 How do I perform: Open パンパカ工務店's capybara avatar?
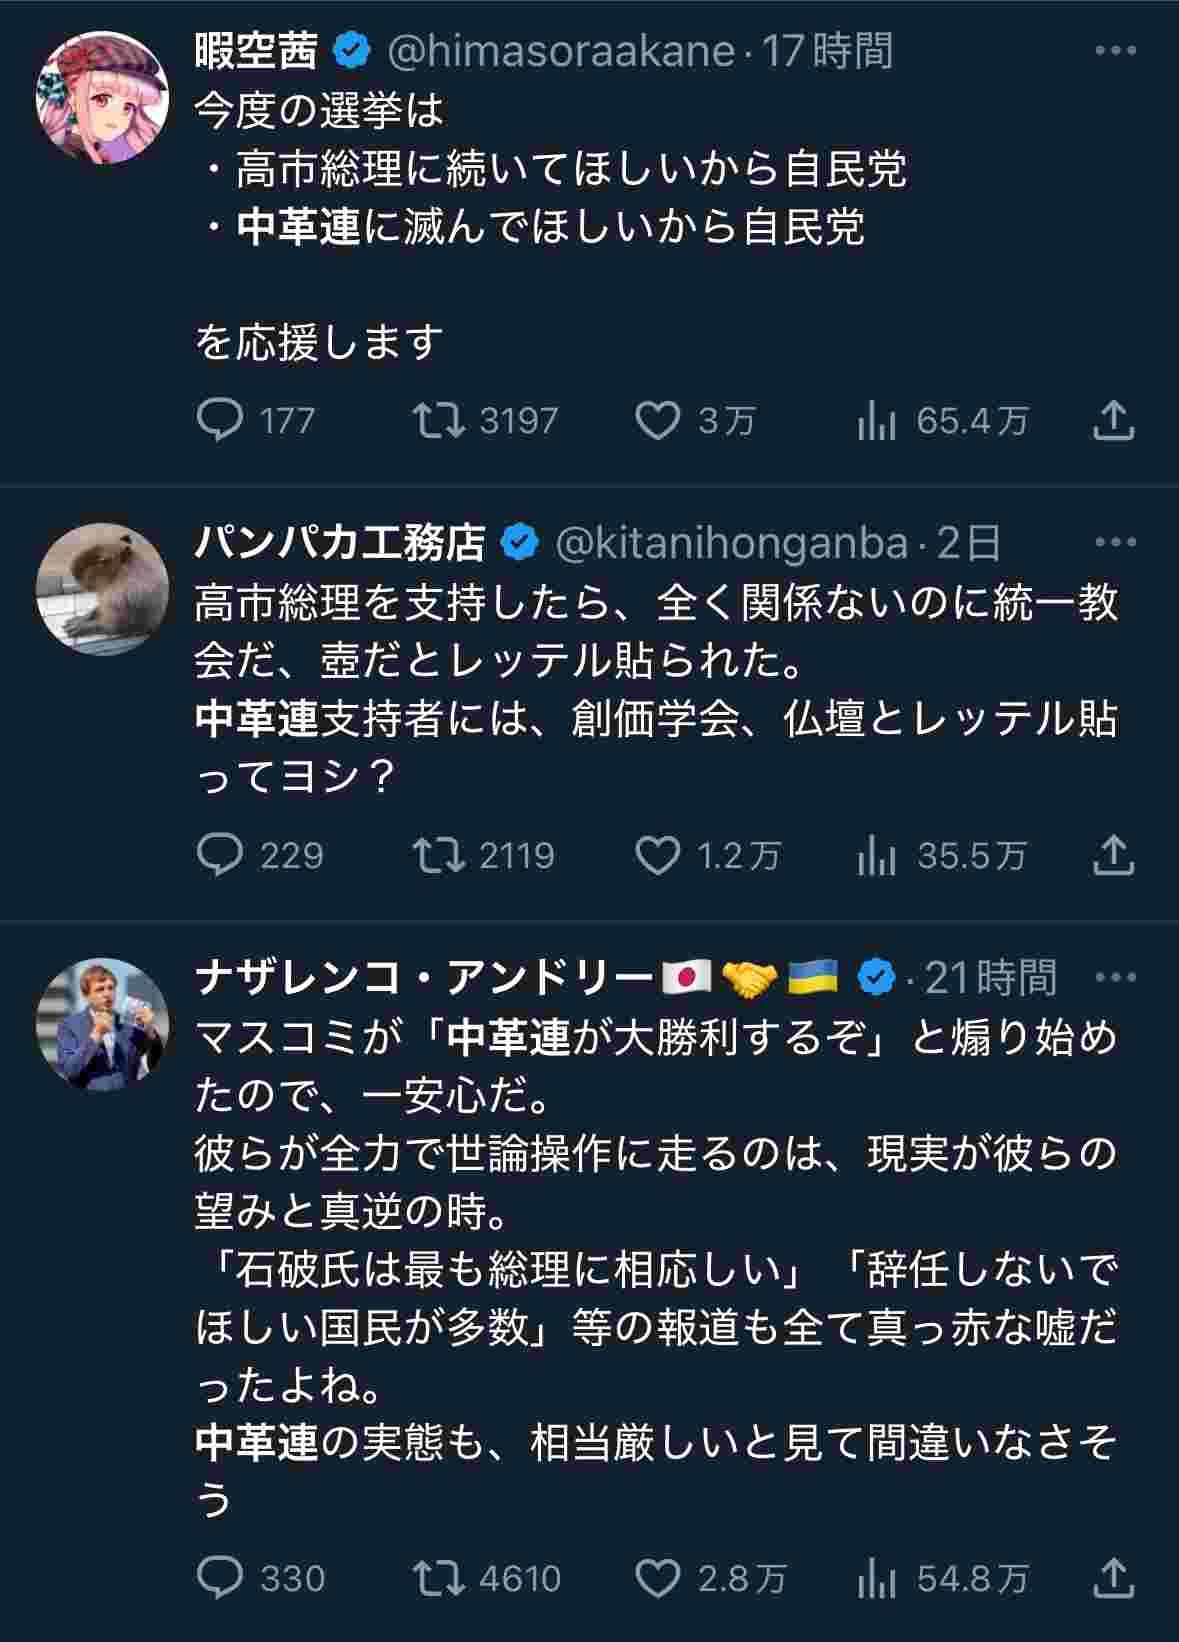(x=102, y=589)
